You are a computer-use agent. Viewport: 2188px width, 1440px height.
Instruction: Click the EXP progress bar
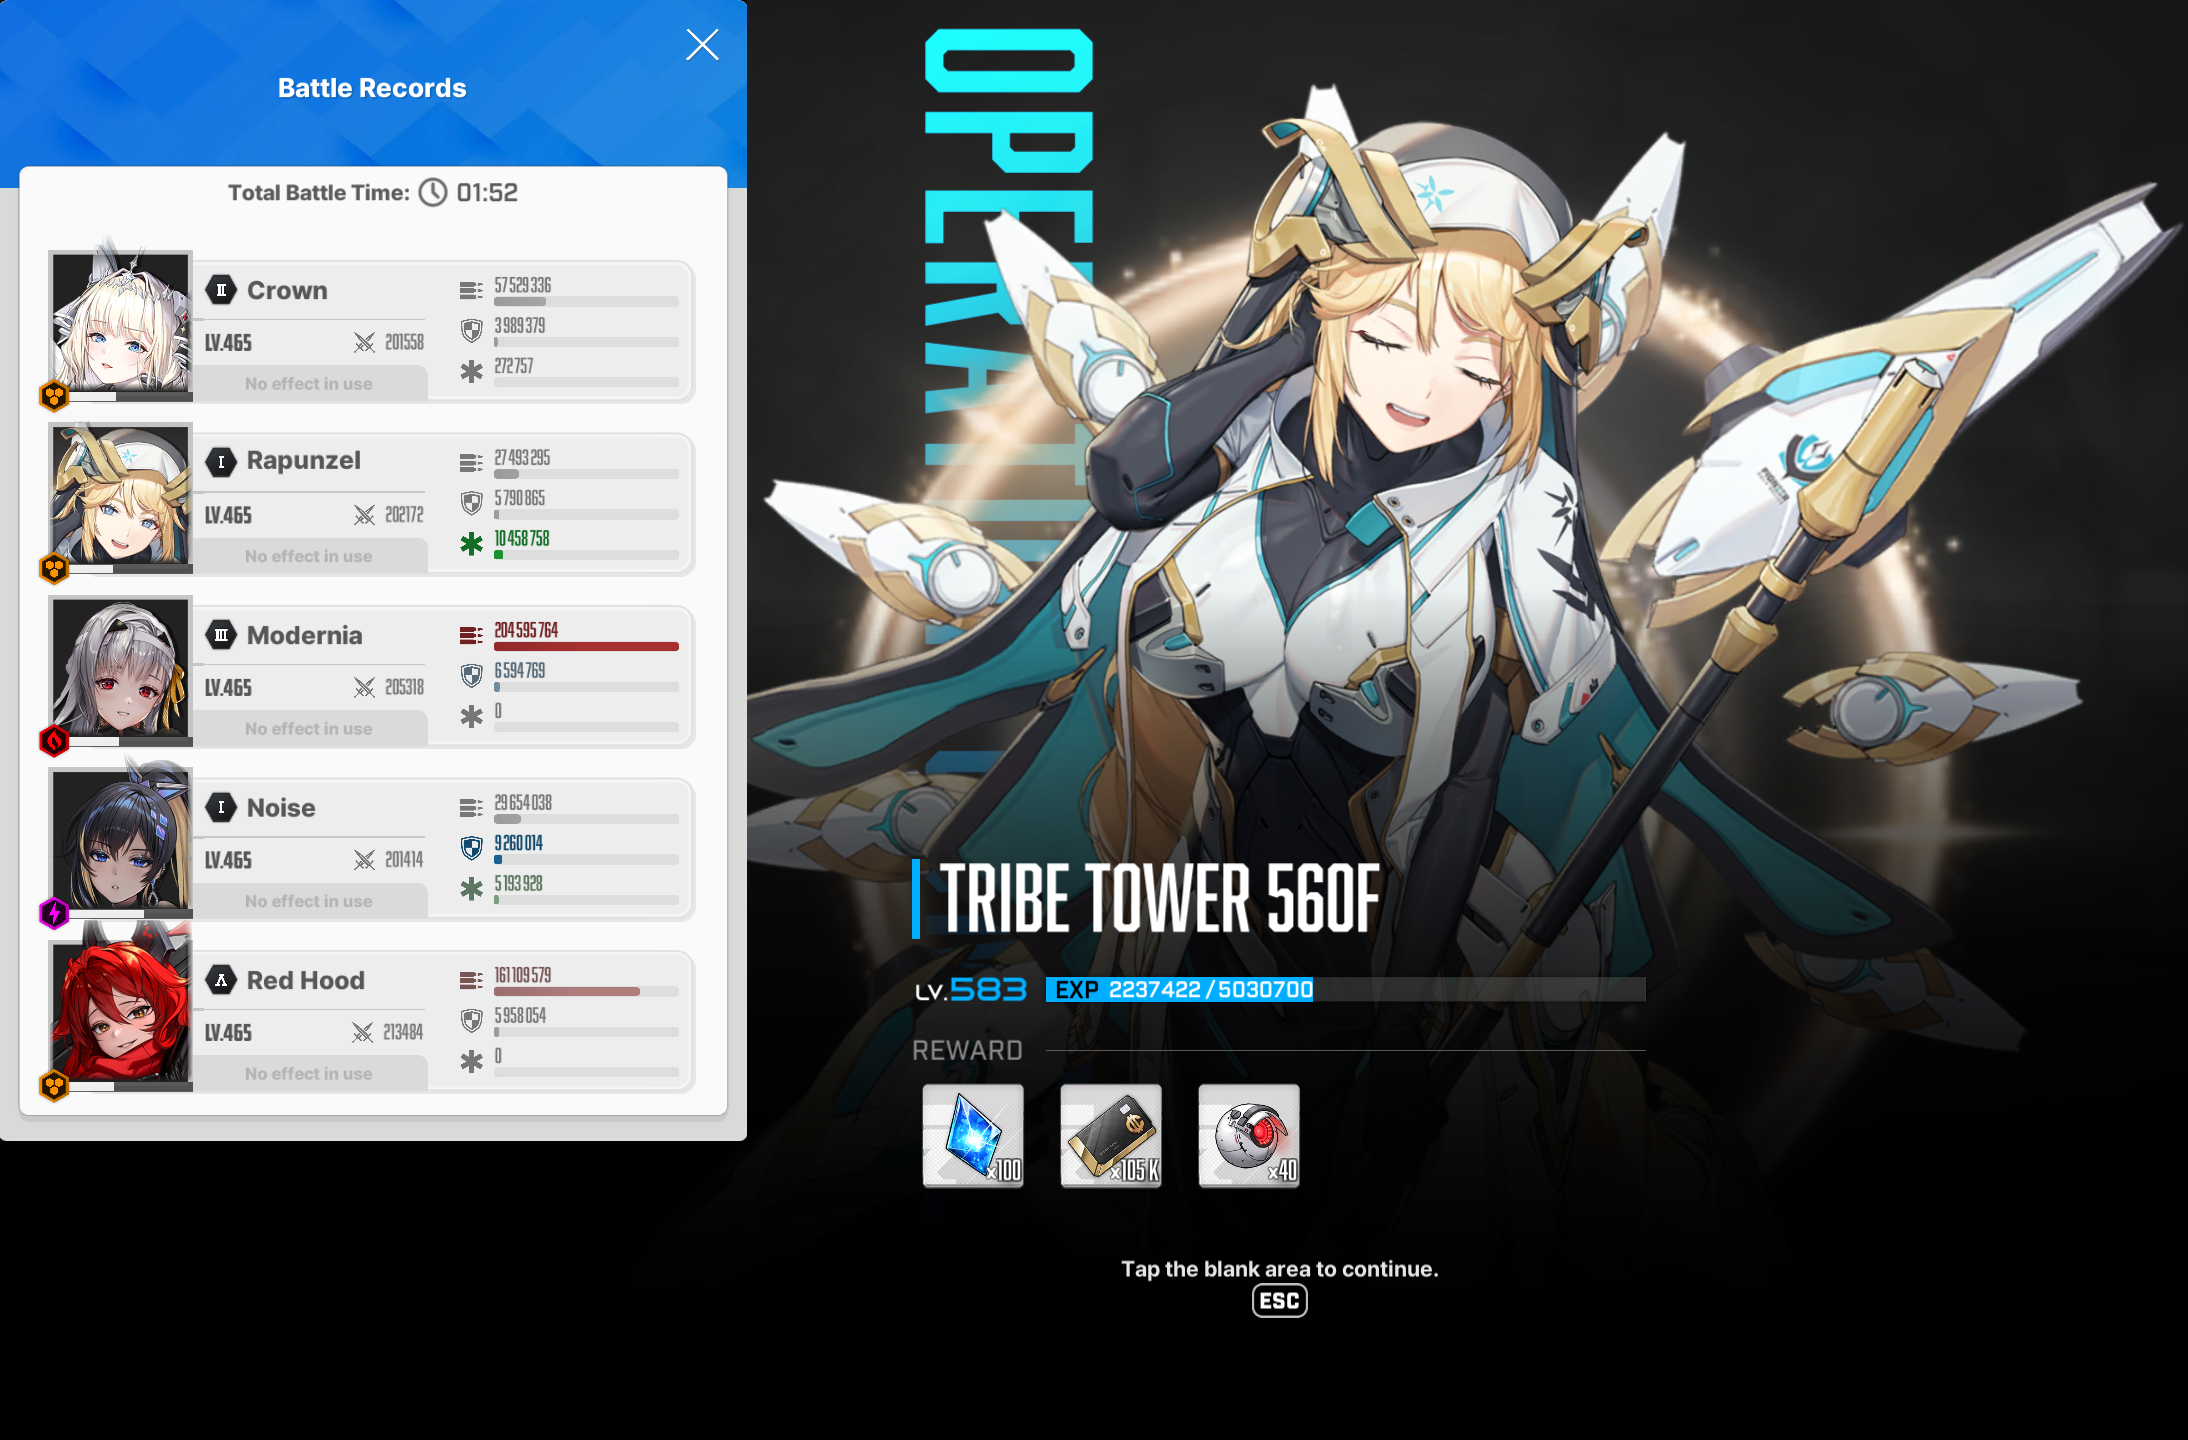point(1346,990)
